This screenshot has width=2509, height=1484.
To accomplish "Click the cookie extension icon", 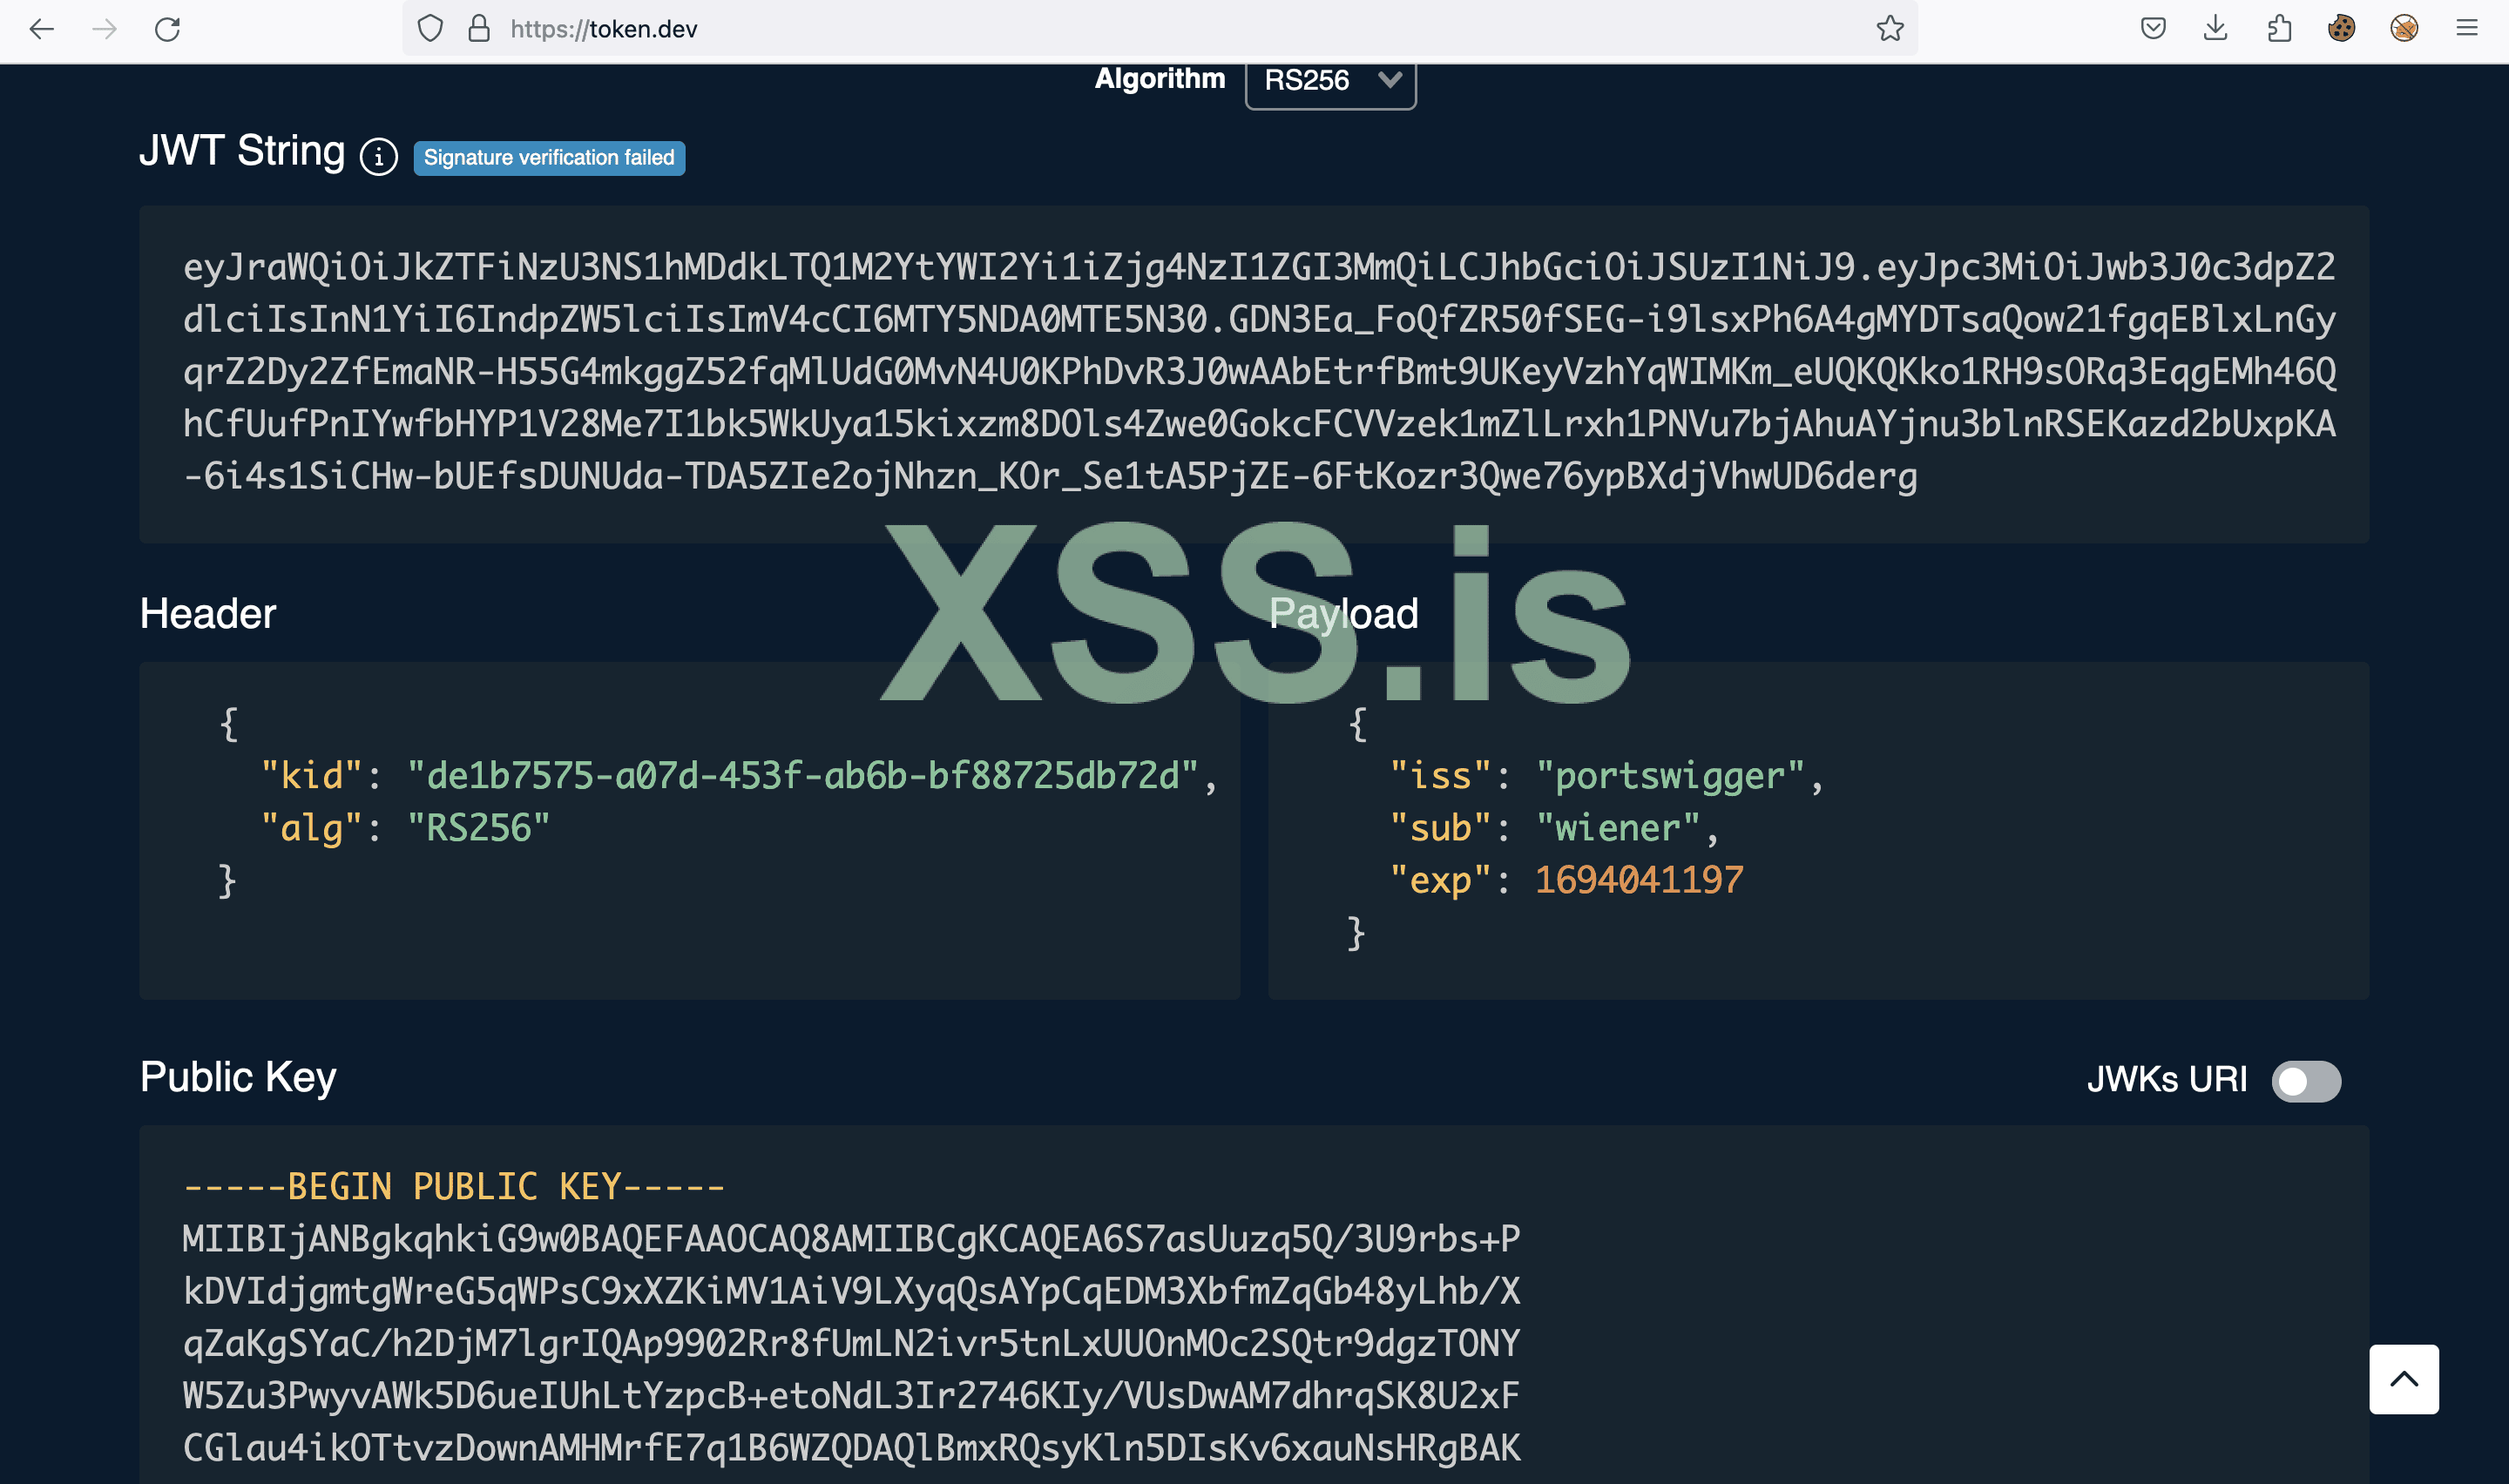I will click(2341, 29).
